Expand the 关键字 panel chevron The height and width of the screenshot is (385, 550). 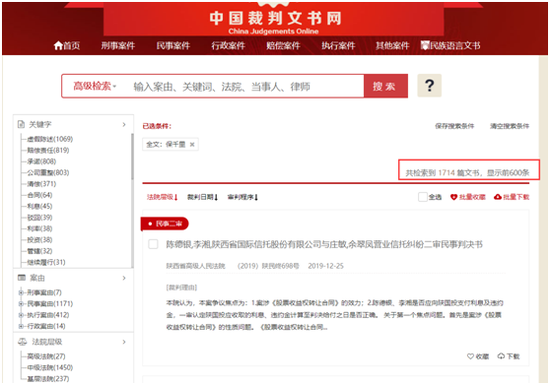tap(124, 124)
